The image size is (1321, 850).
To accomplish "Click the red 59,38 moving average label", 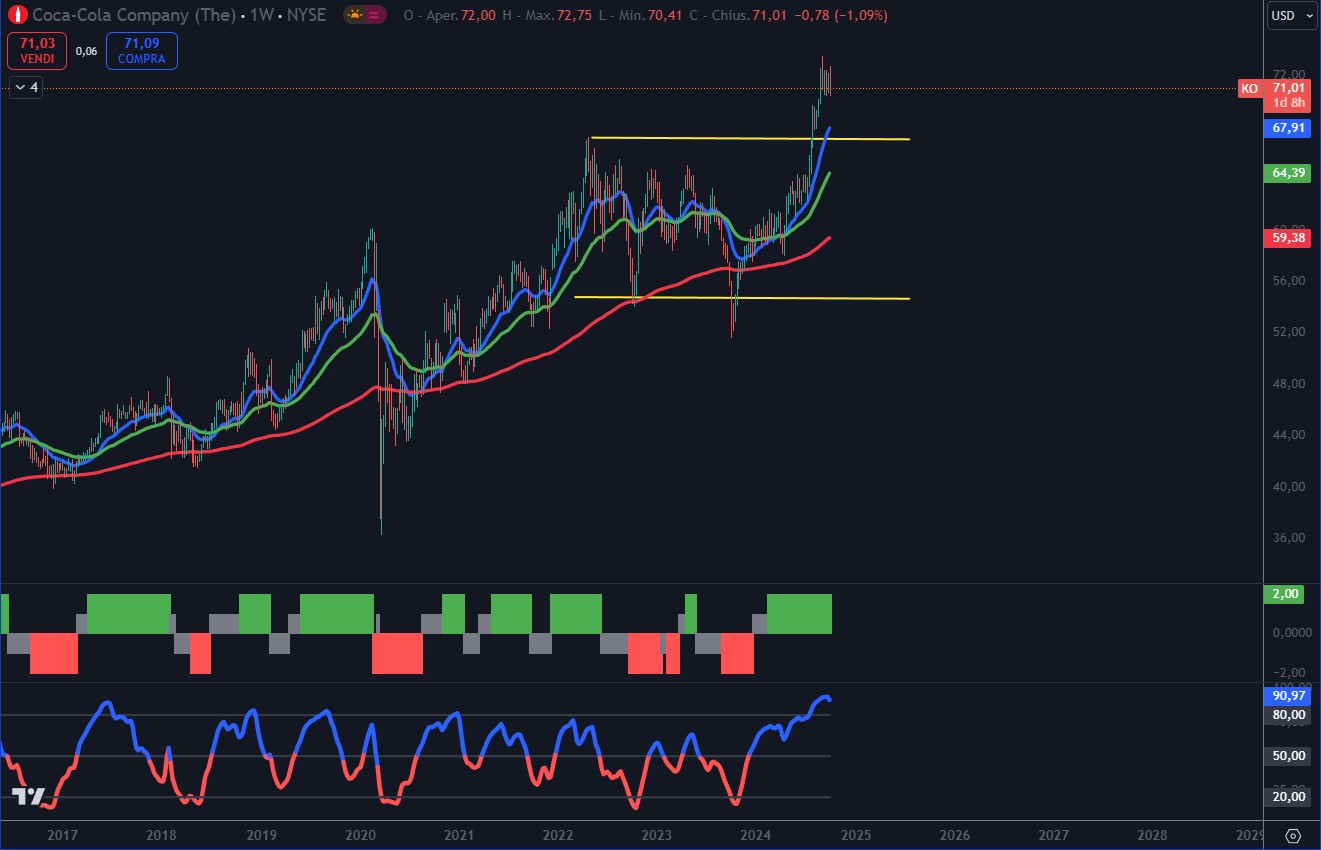I will pos(1288,238).
